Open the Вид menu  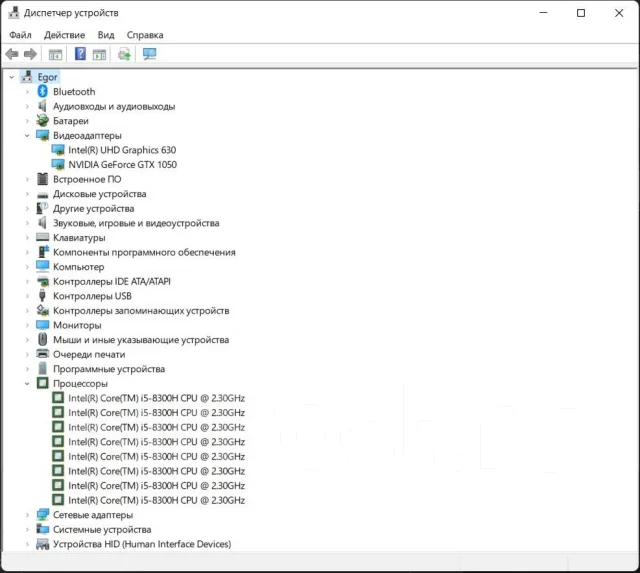point(106,35)
